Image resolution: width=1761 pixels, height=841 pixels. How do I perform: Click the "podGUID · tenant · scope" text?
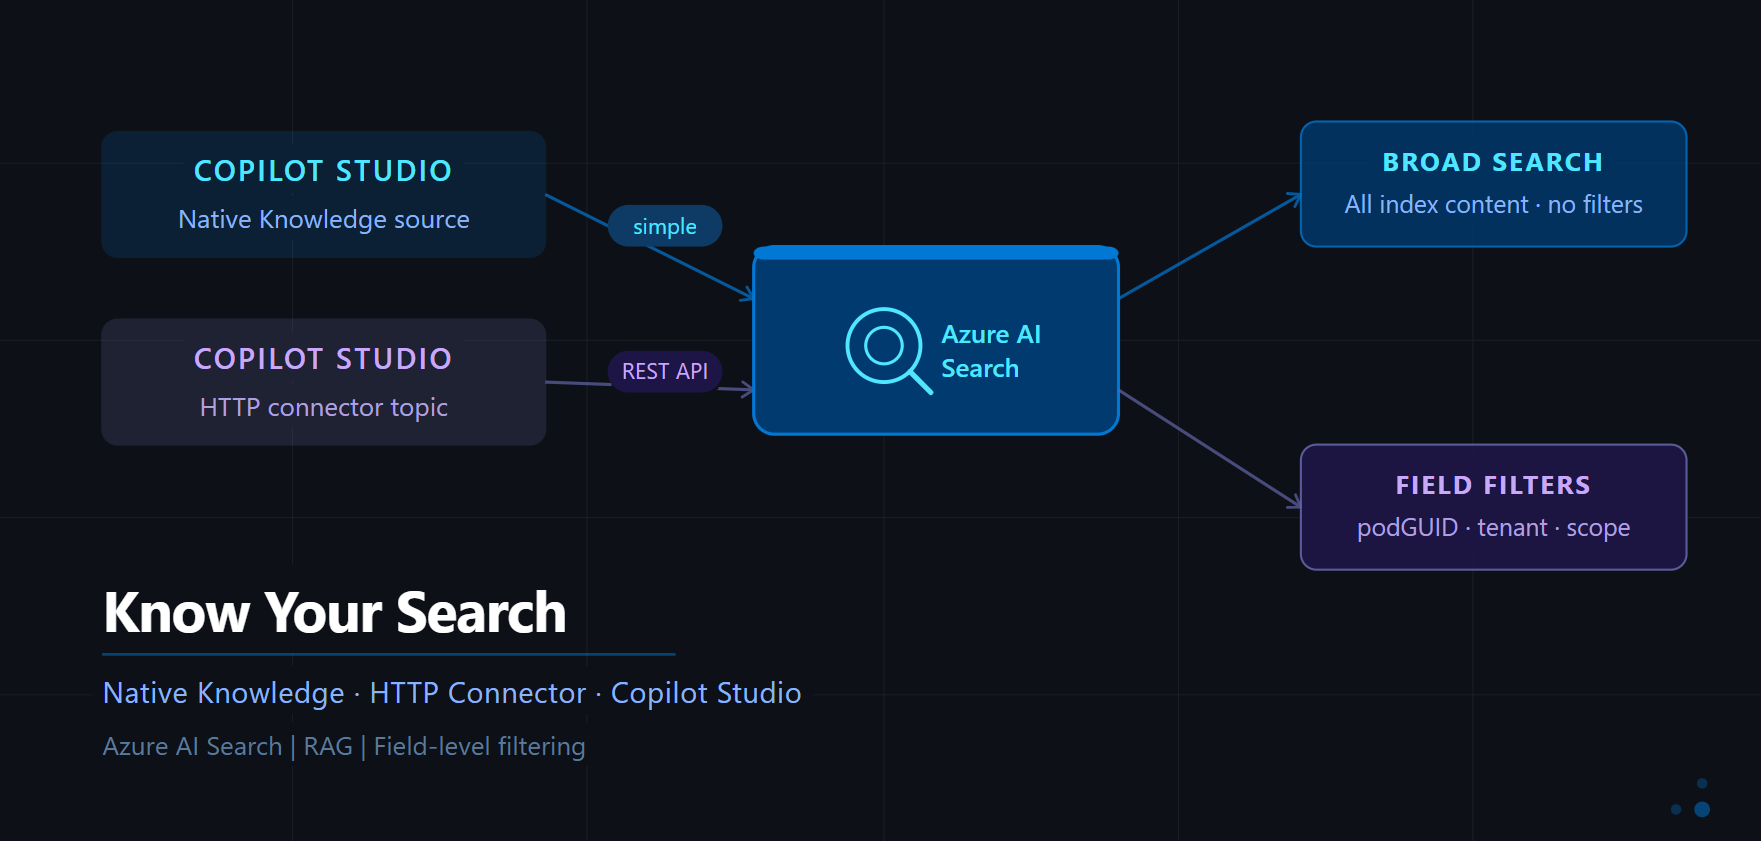pos(1492,528)
